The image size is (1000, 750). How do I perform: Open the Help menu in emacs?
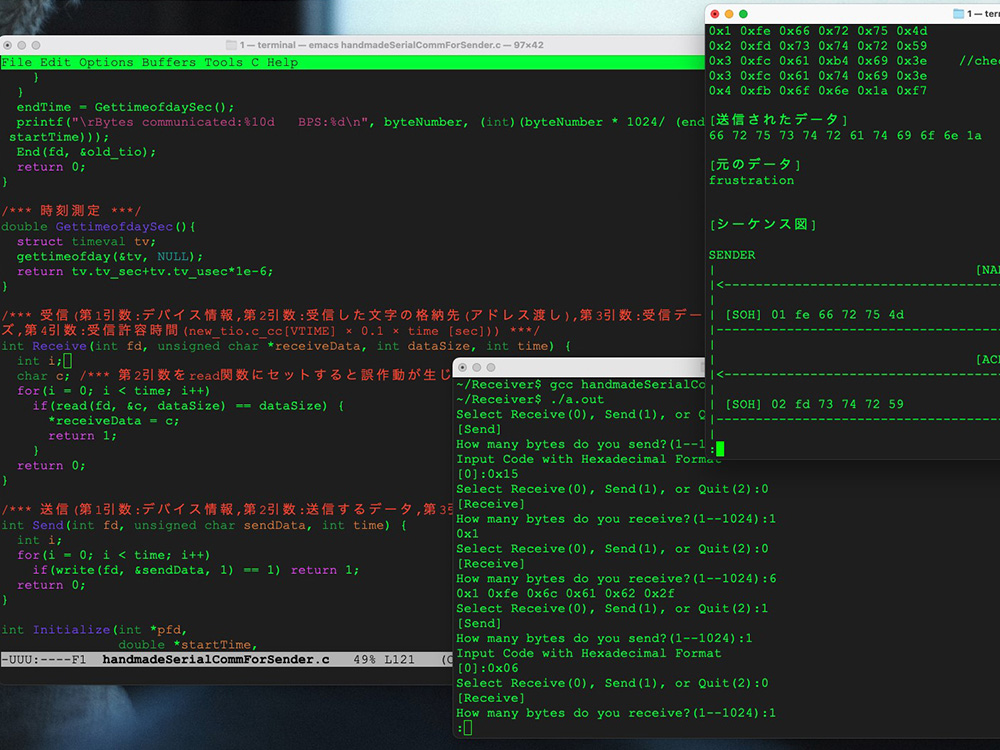(x=283, y=62)
